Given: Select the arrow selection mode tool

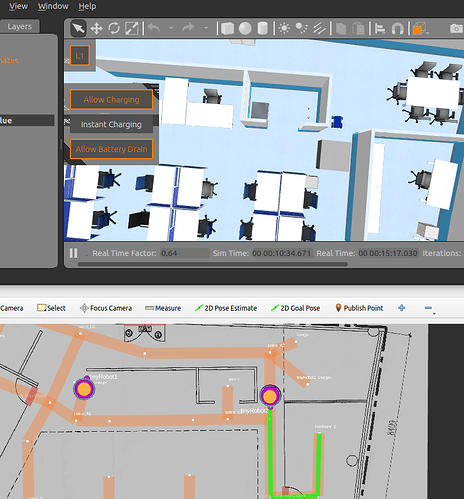Looking at the screenshot, I should (x=78, y=28).
